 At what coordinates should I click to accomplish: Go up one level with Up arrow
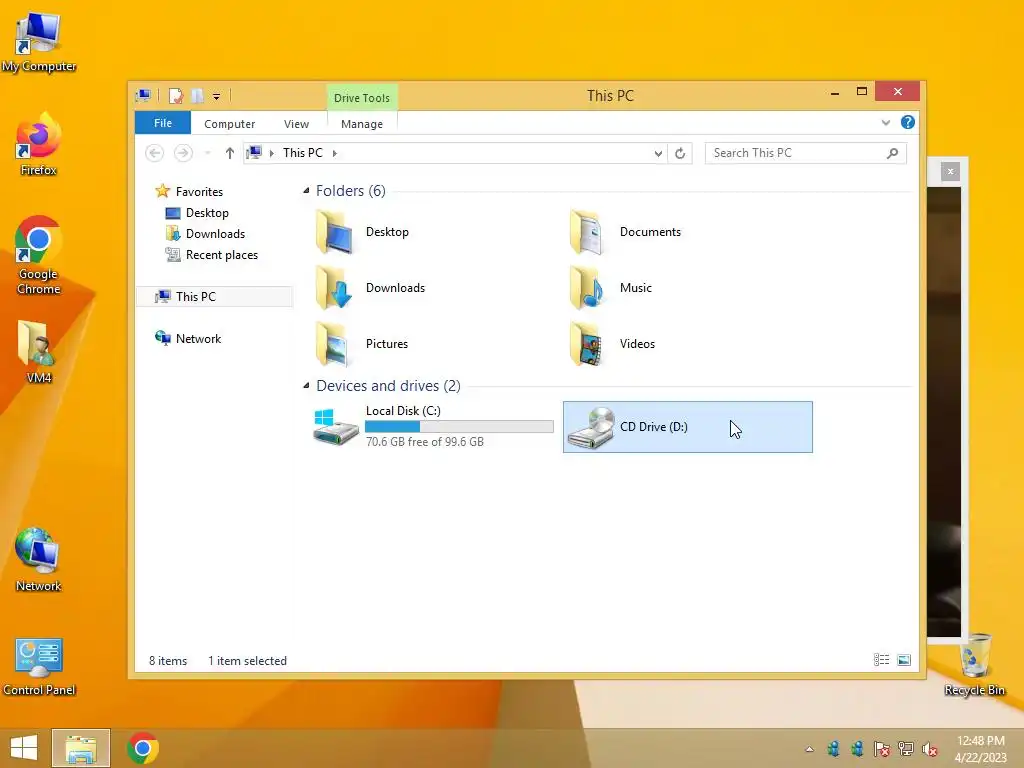[x=229, y=153]
